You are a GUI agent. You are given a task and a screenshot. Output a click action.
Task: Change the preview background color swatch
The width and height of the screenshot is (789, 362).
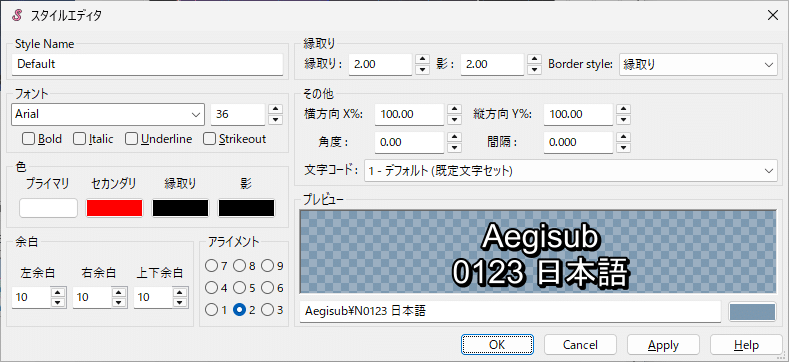click(752, 312)
